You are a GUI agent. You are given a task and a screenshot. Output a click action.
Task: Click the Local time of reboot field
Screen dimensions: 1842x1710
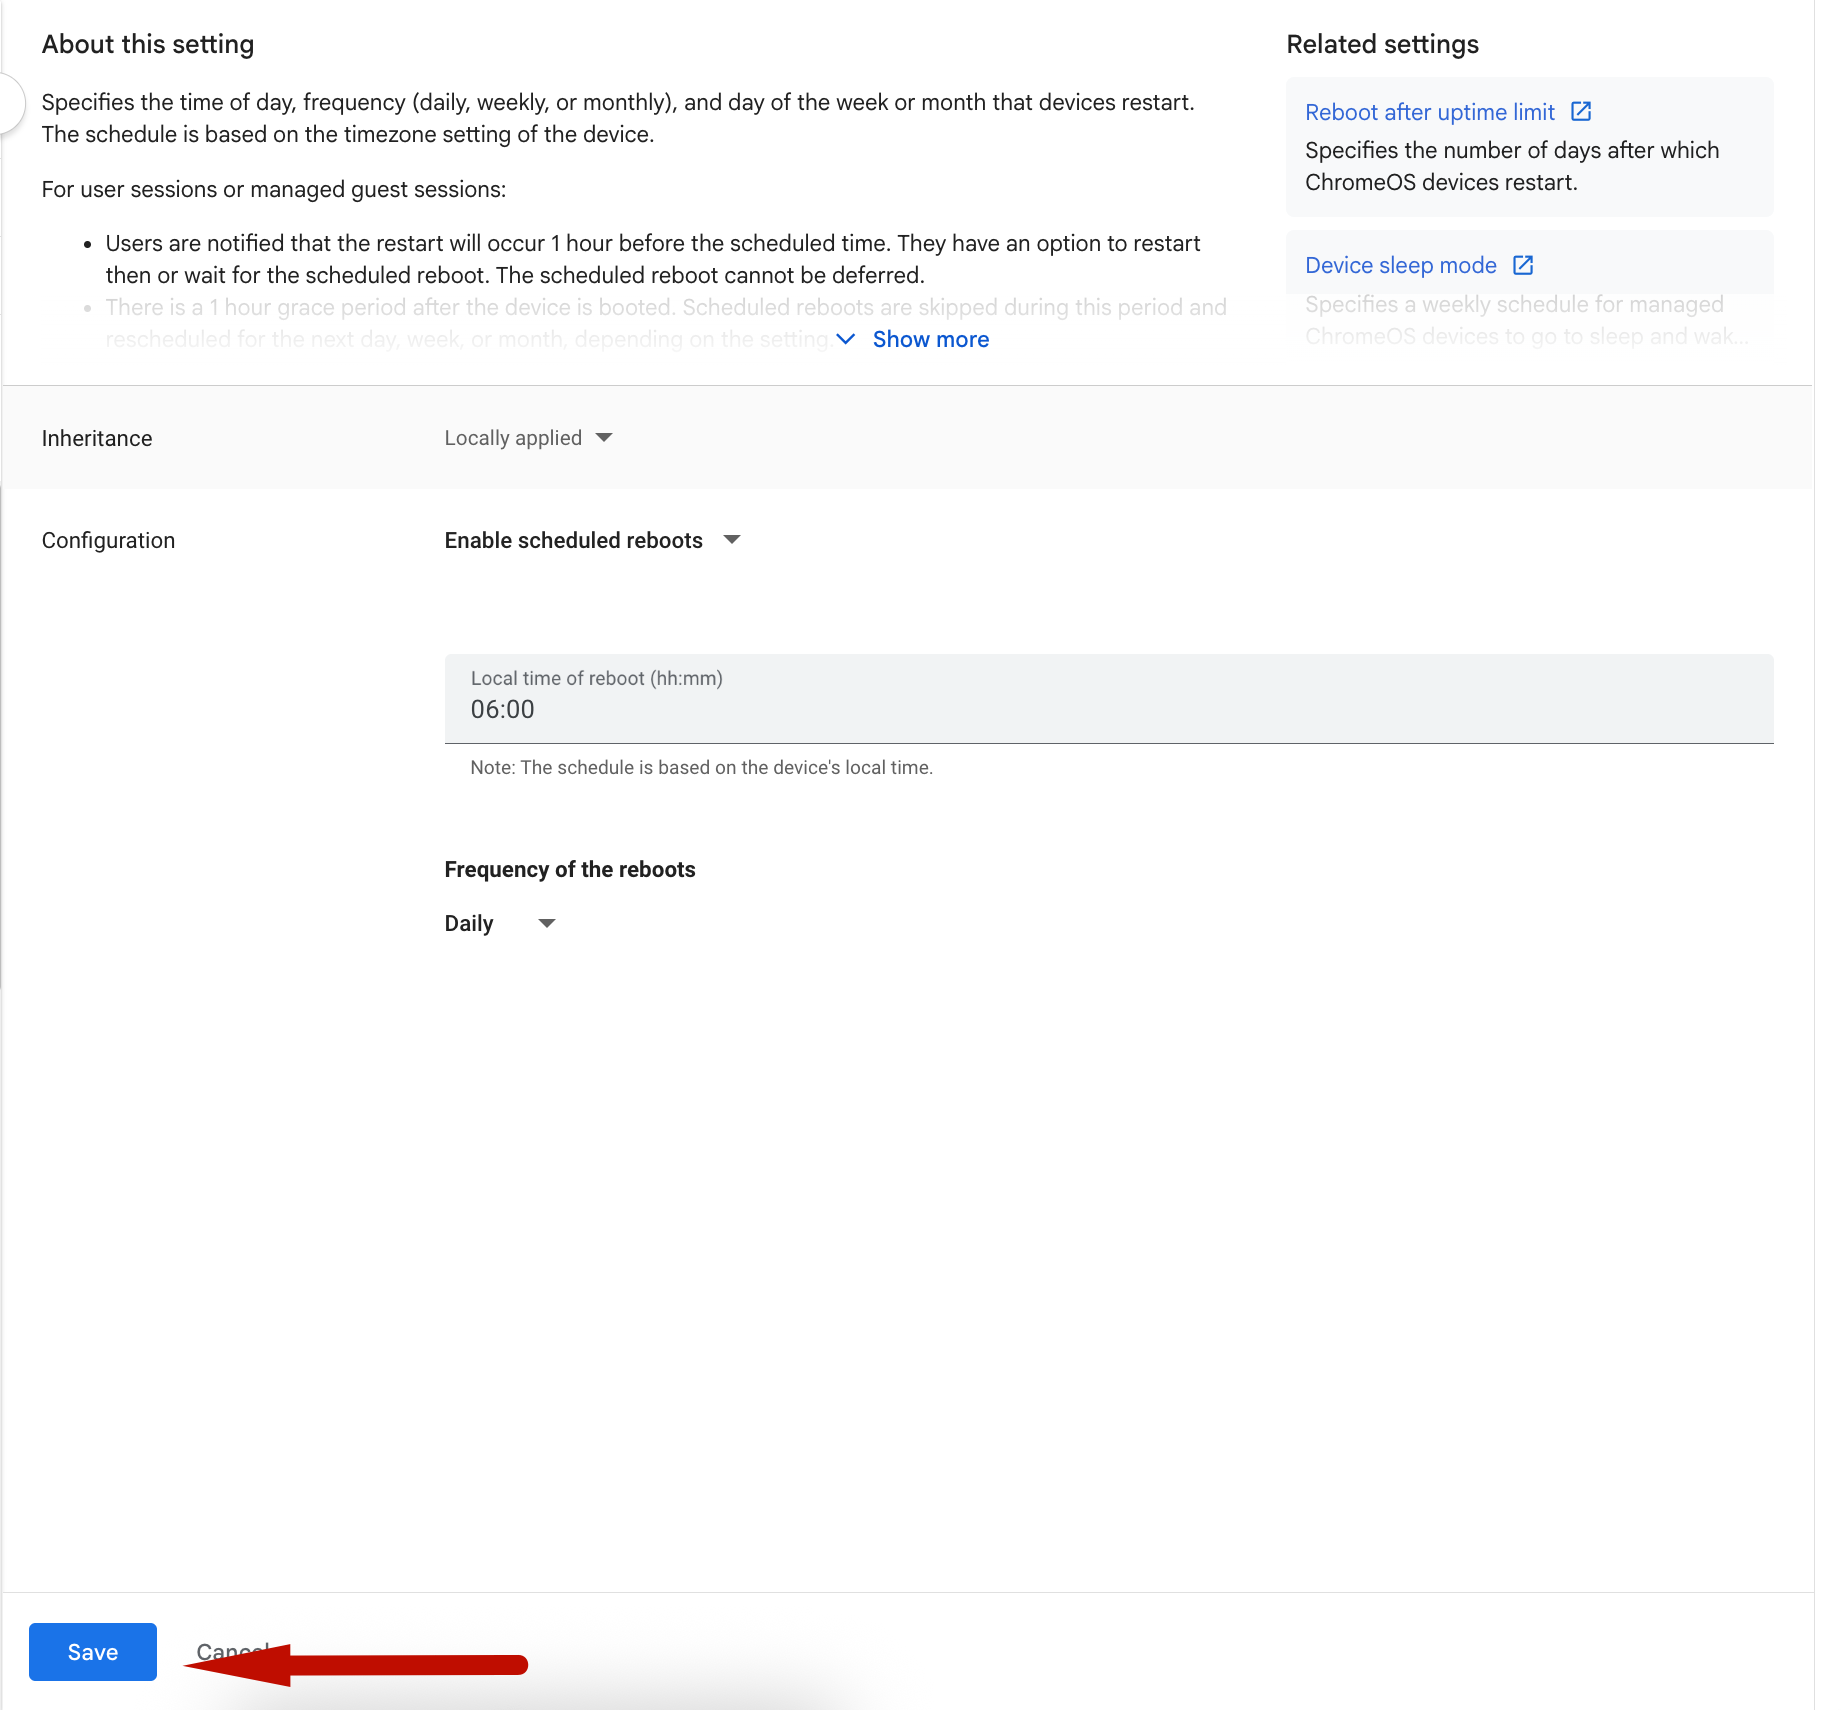tap(1108, 698)
